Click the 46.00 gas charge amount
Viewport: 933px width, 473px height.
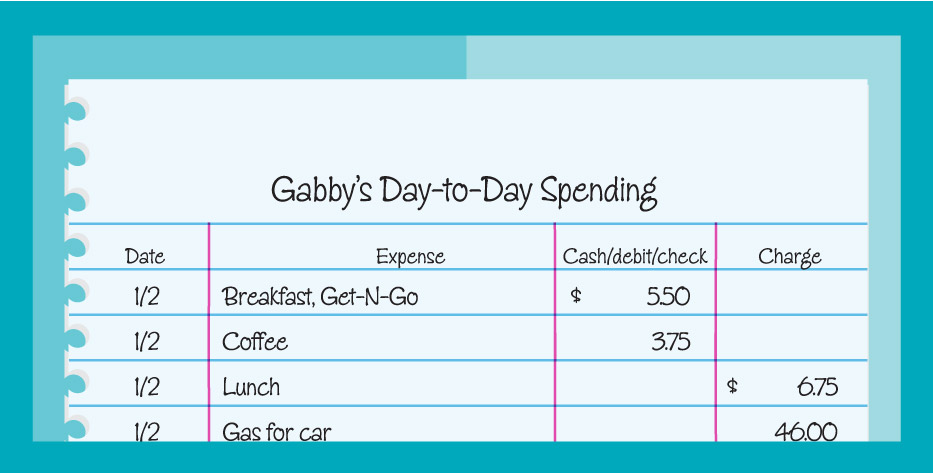[x=806, y=432]
